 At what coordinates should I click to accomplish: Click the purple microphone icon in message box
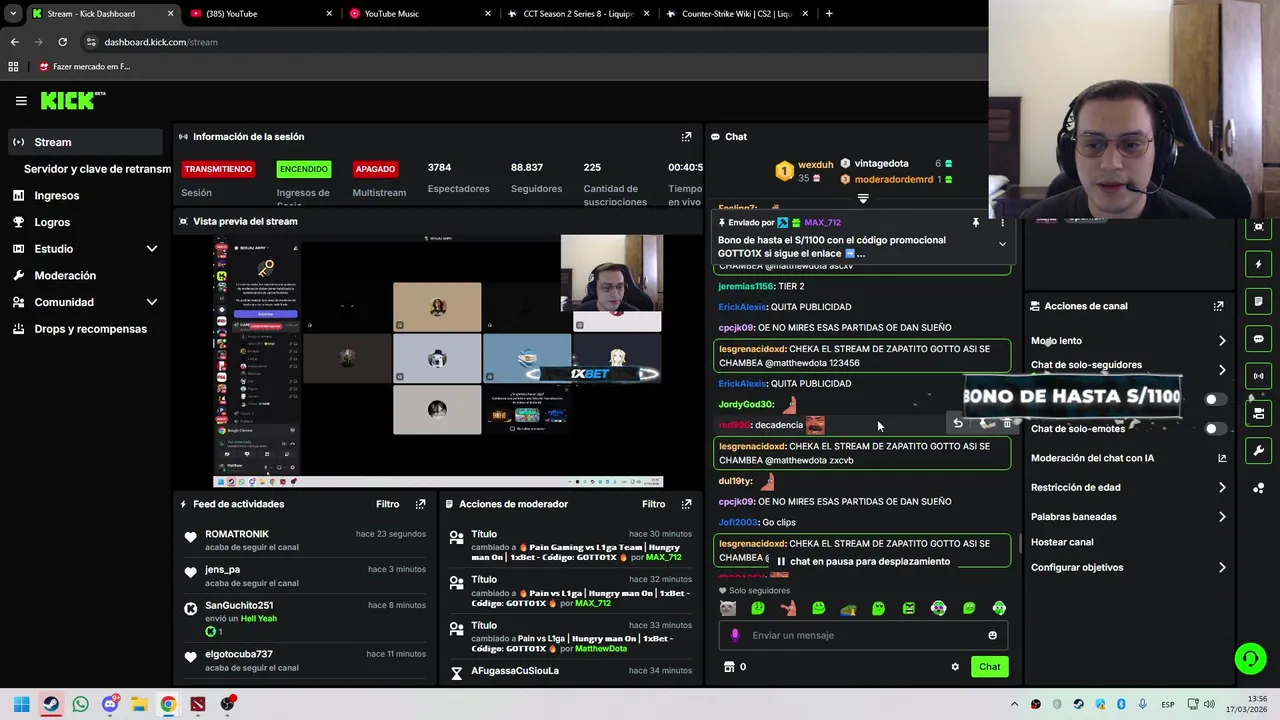[x=735, y=635]
